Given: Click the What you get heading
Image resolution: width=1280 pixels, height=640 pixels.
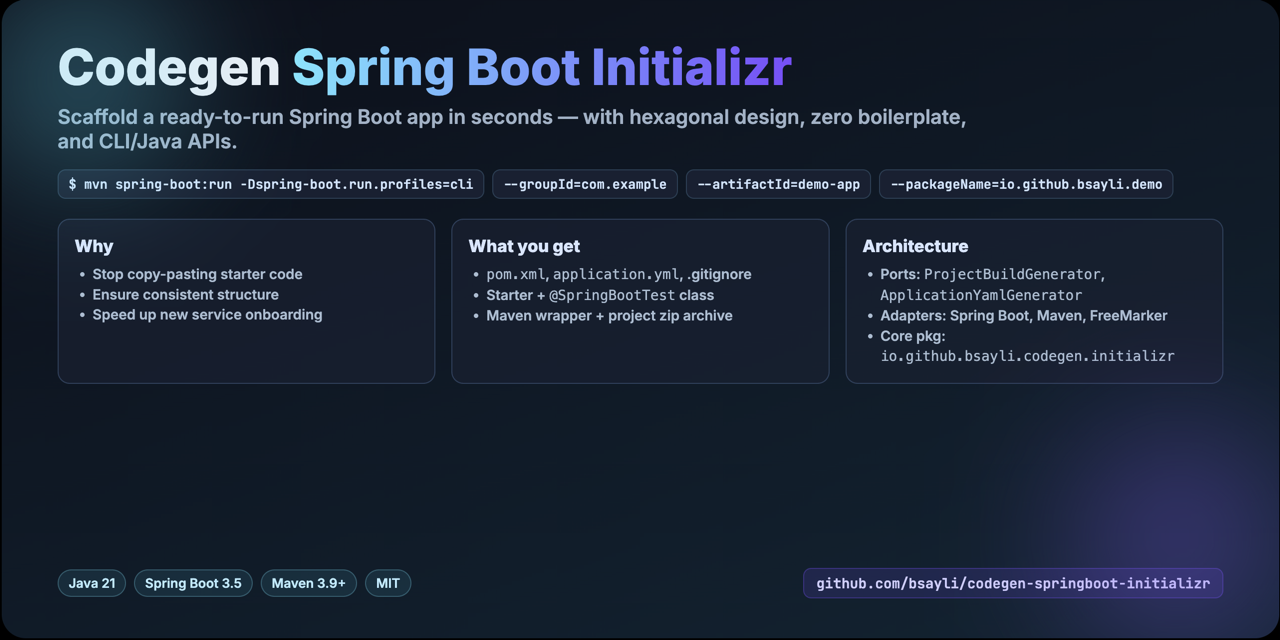Looking at the screenshot, I should click(x=524, y=246).
